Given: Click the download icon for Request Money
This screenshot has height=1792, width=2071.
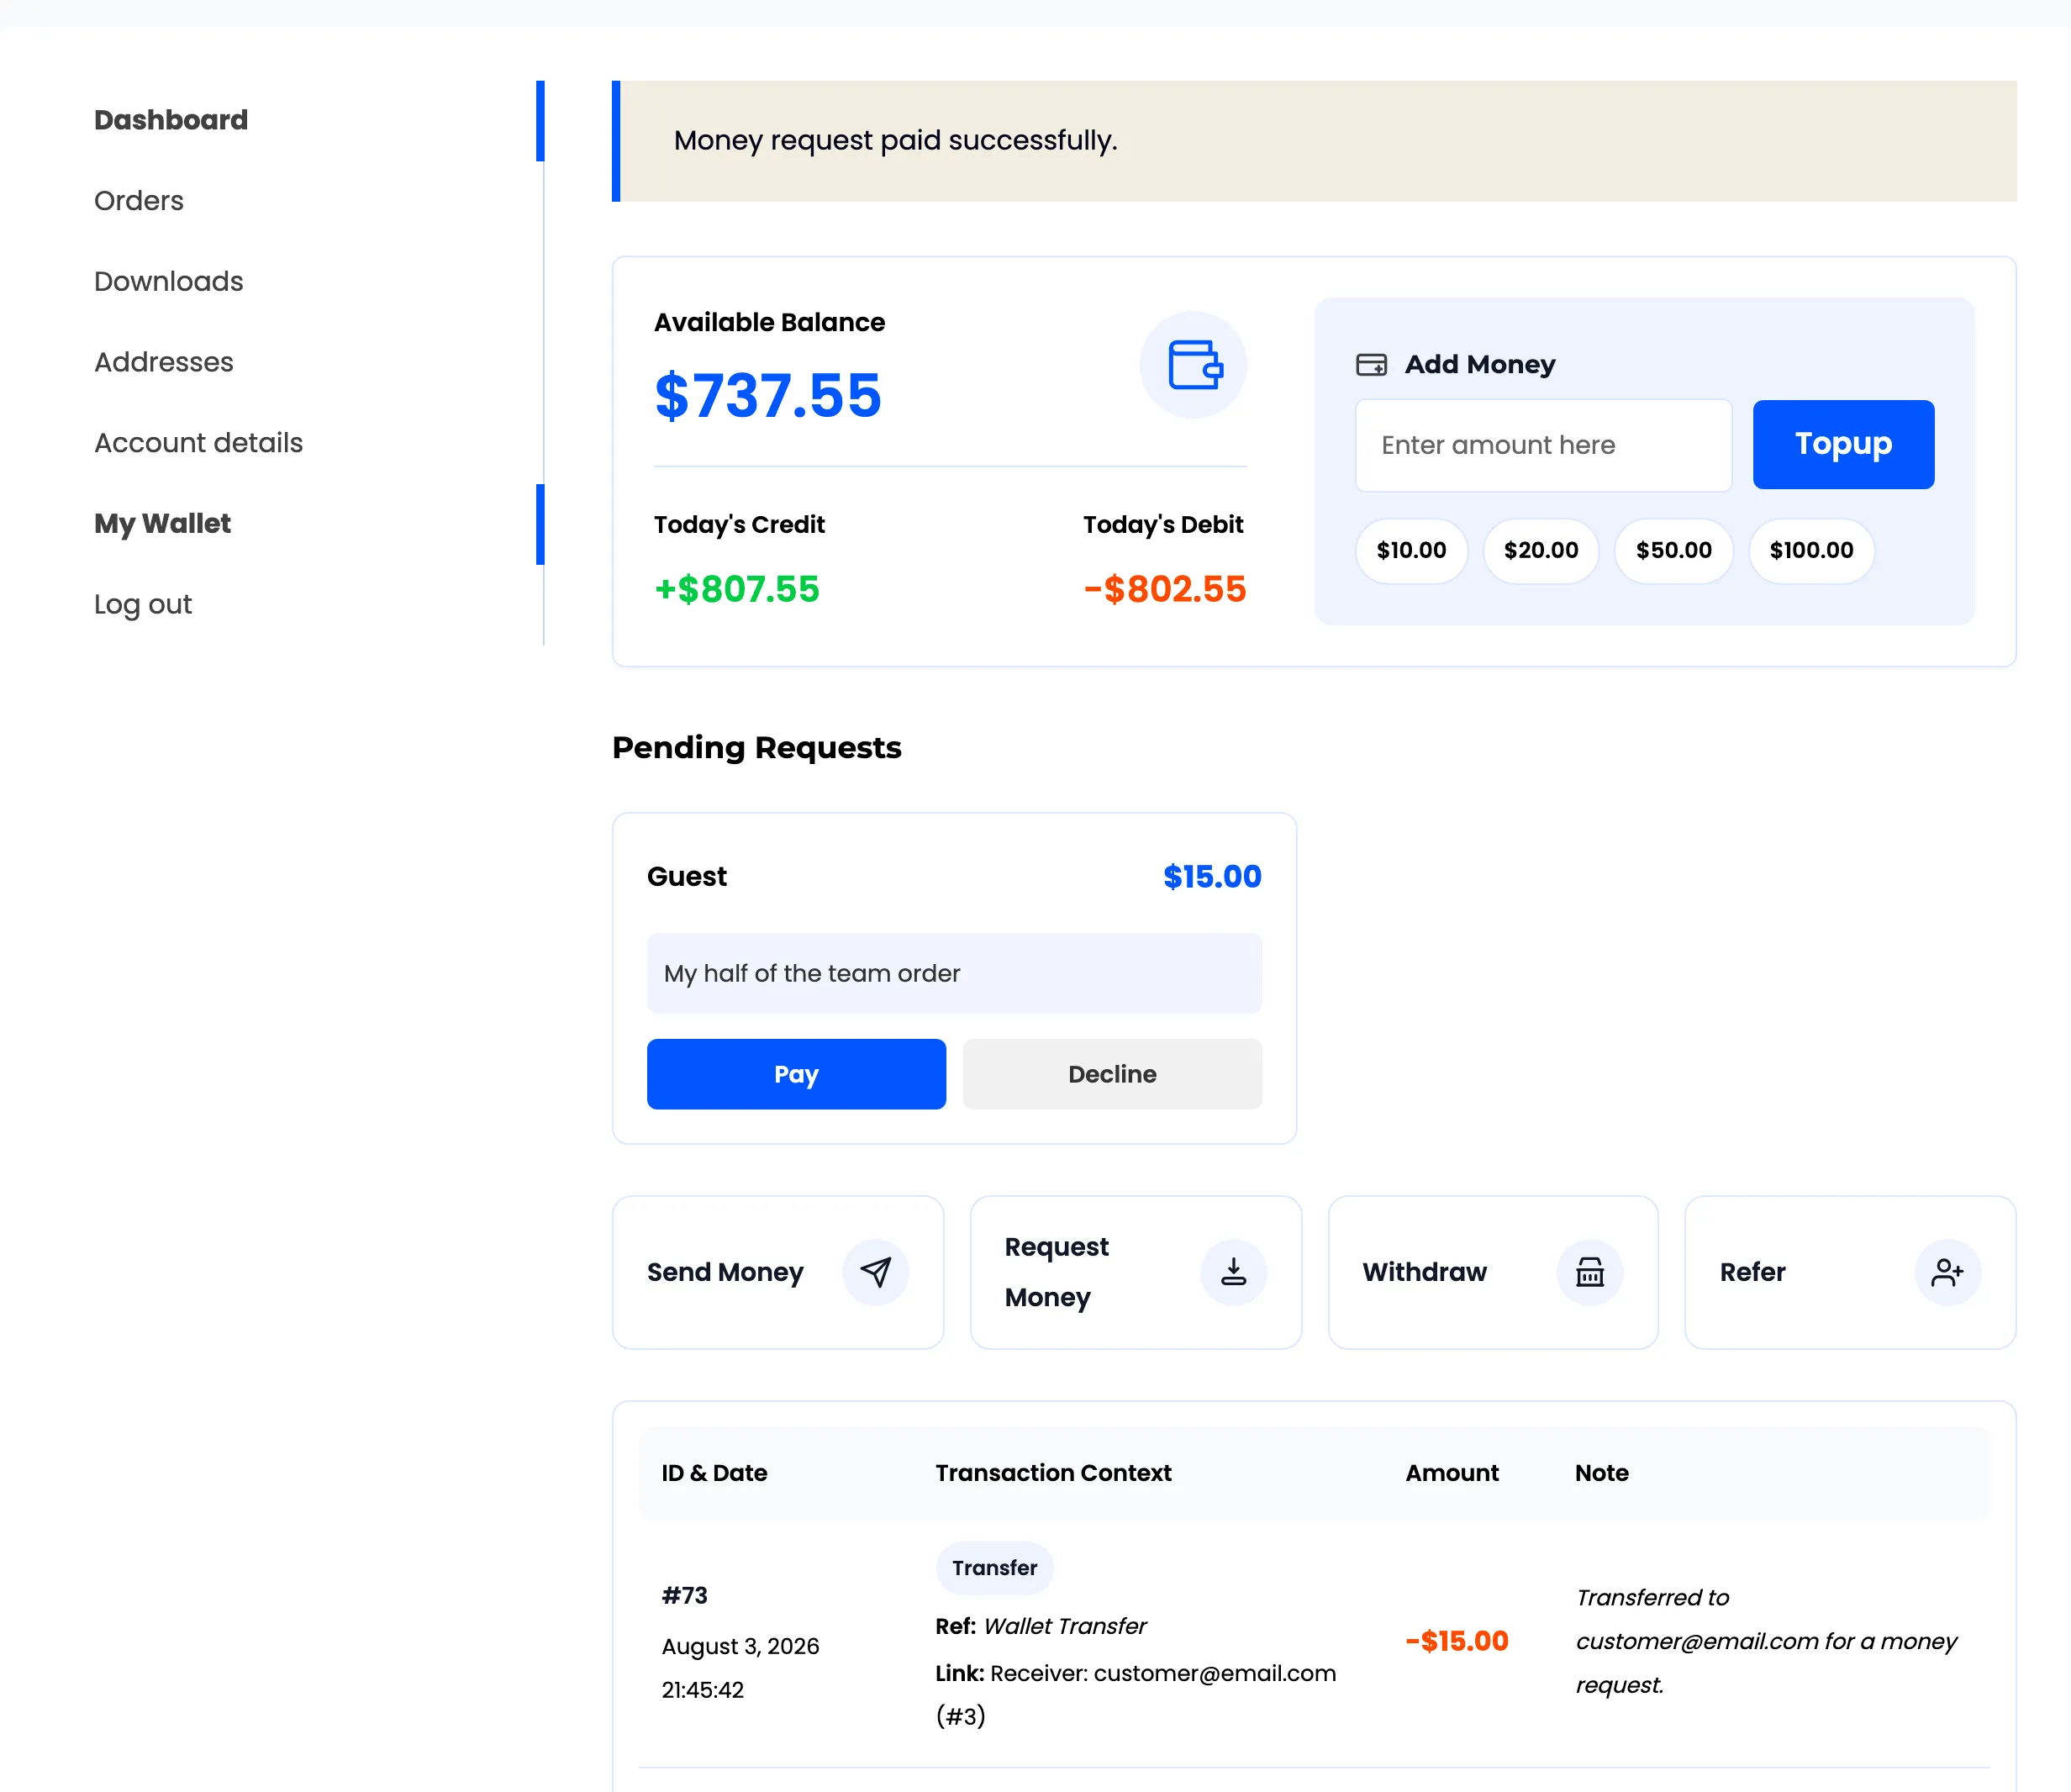Looking at the screenshot, I should click(1233, 1272).
